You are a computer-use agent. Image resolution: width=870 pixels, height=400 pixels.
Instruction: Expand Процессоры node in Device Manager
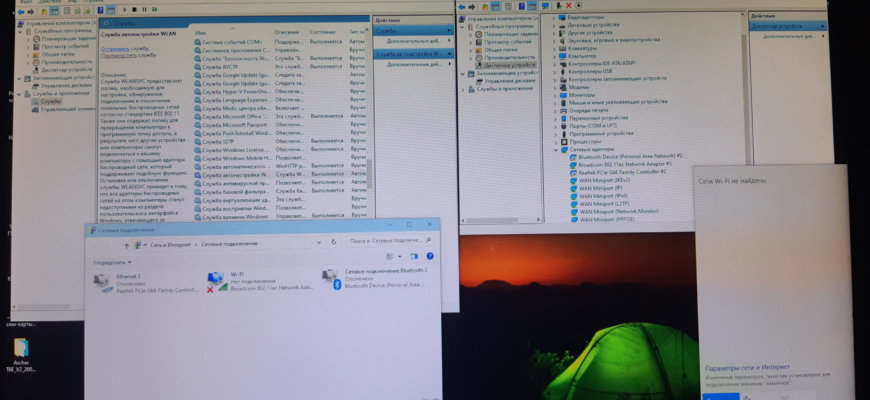[x=556, y=142]
